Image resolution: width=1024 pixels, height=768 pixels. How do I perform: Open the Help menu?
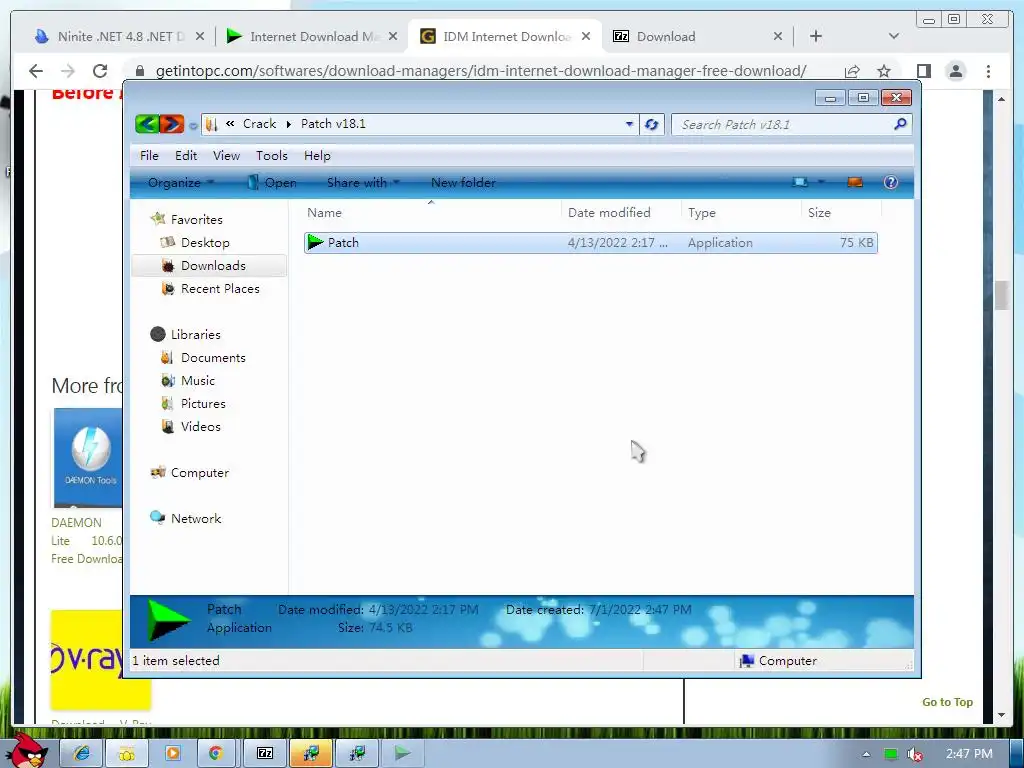coord(317,155)
